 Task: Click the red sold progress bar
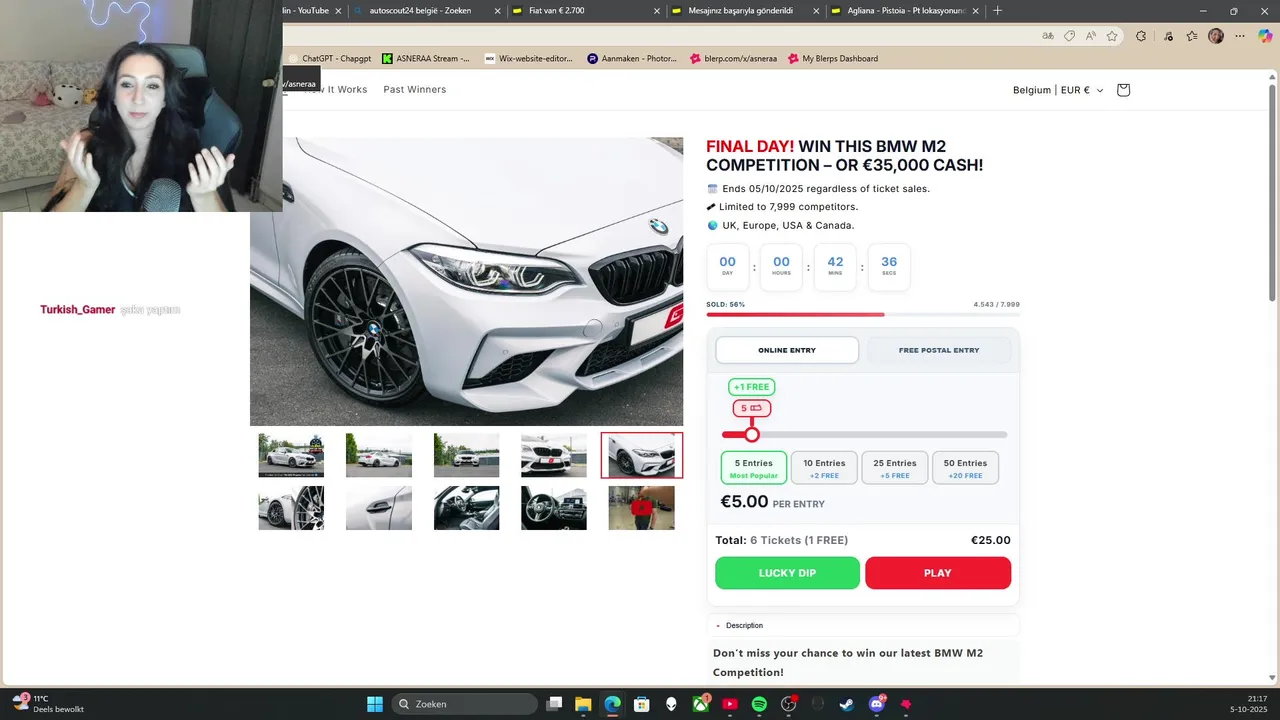click(795, 314)
